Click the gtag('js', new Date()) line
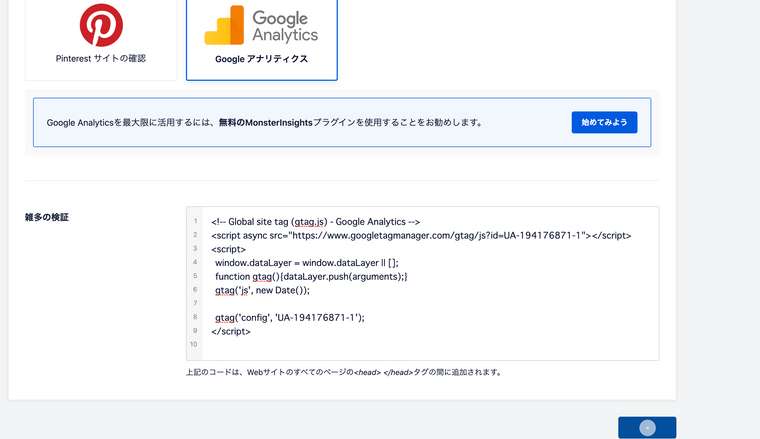 tap(262, 290)
